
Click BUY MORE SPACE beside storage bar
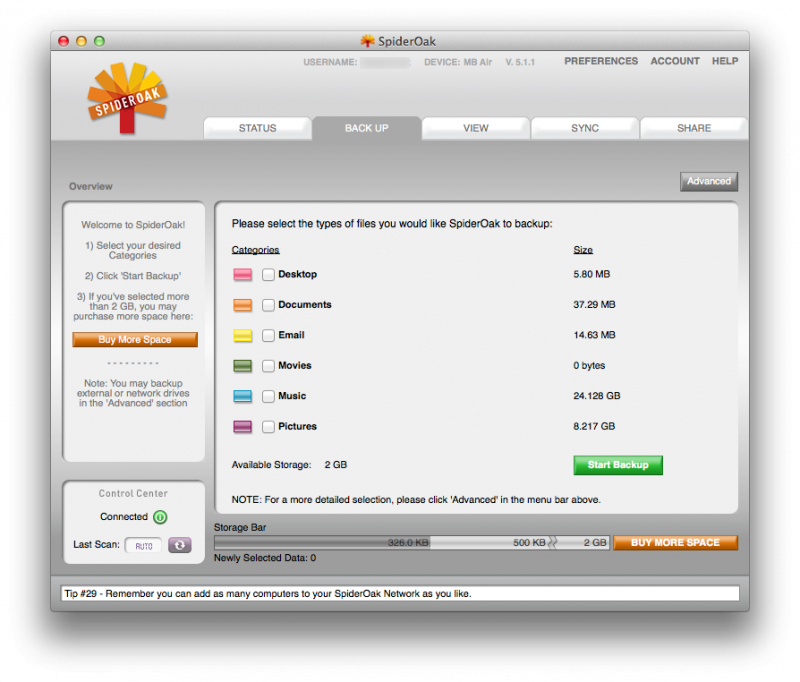(x=675, y=543)
